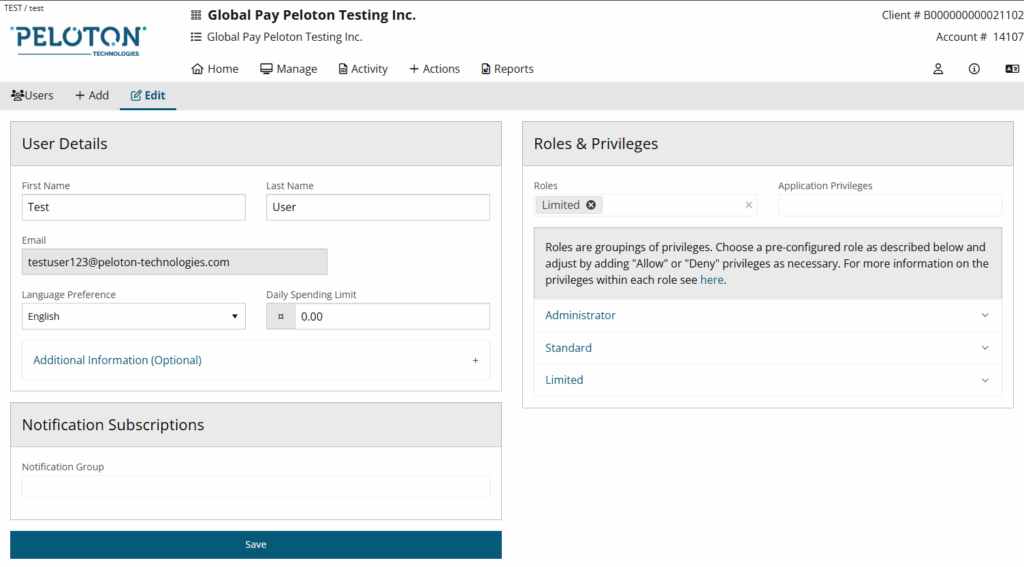This screenshot has height=567, width=1024.
Task: Open the Language Preference dropdown
Action: coord(133,316)
